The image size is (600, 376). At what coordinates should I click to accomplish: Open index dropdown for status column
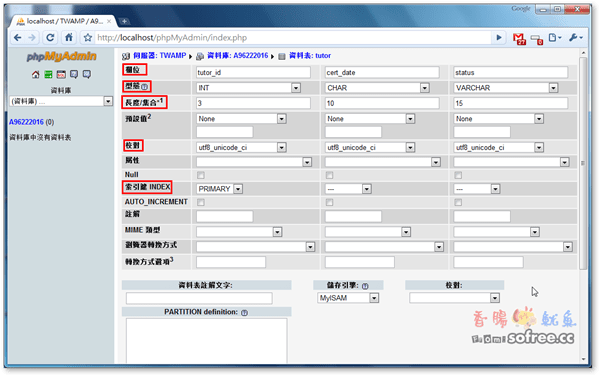pyautogui.click(x=477, y=189)
